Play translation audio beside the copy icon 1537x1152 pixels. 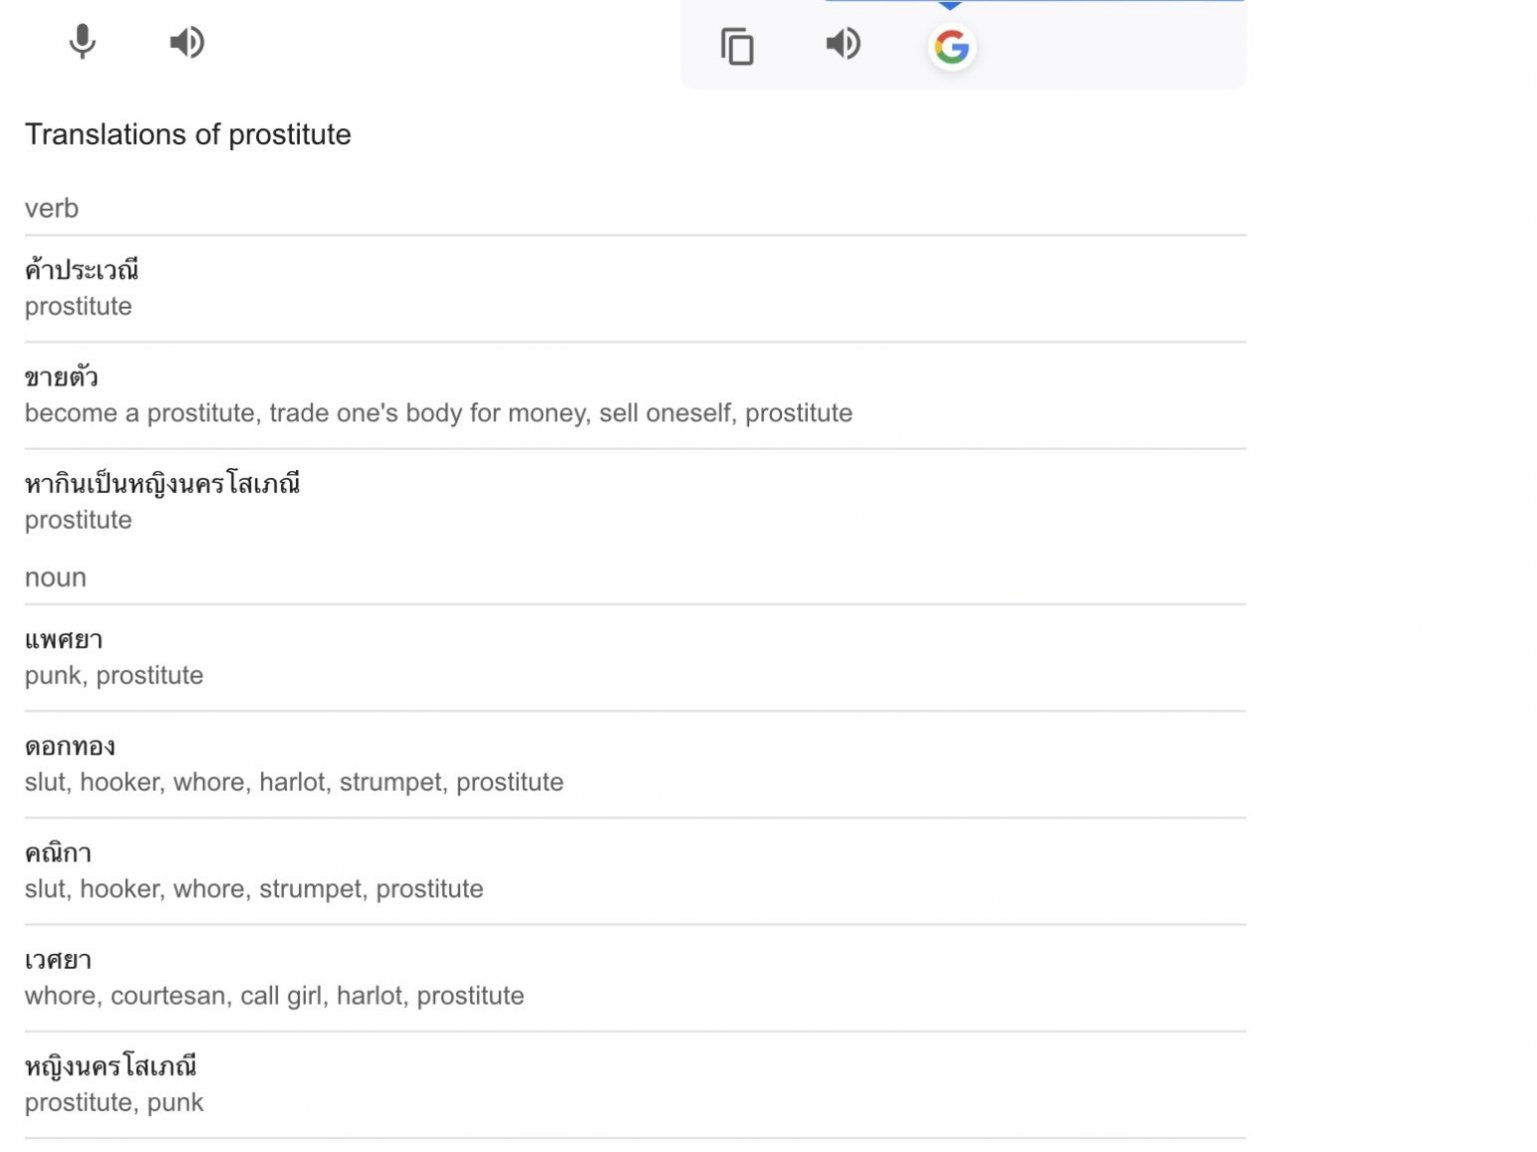pos(843,44)
